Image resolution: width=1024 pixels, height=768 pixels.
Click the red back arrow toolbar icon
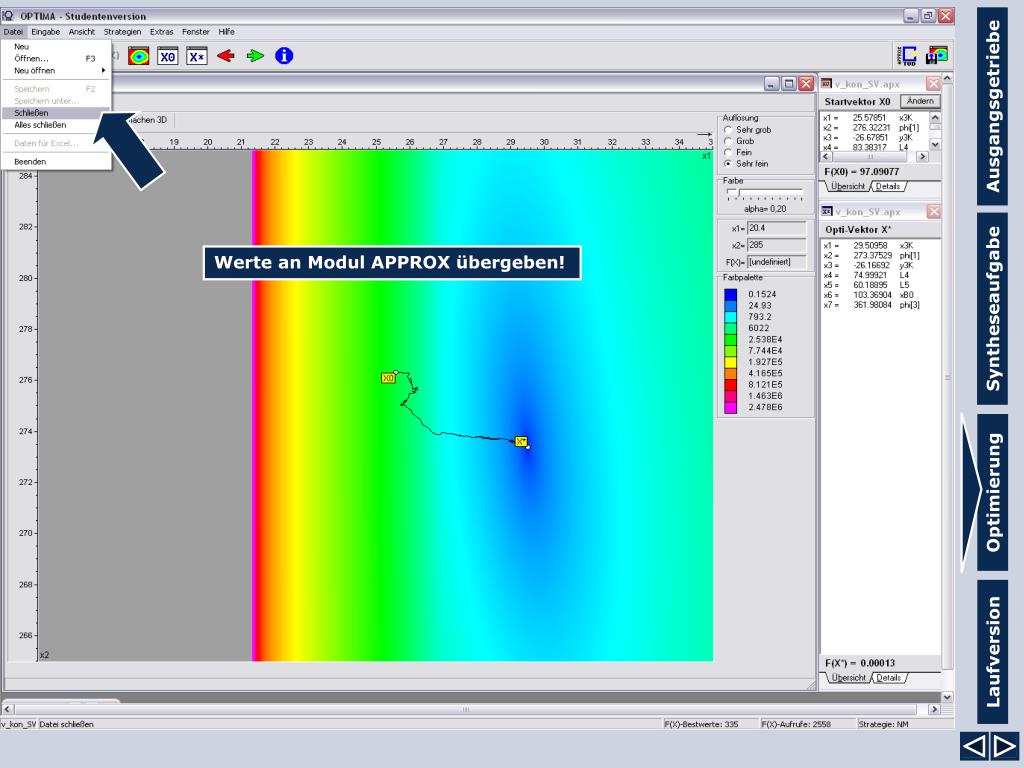pos(226,56)
